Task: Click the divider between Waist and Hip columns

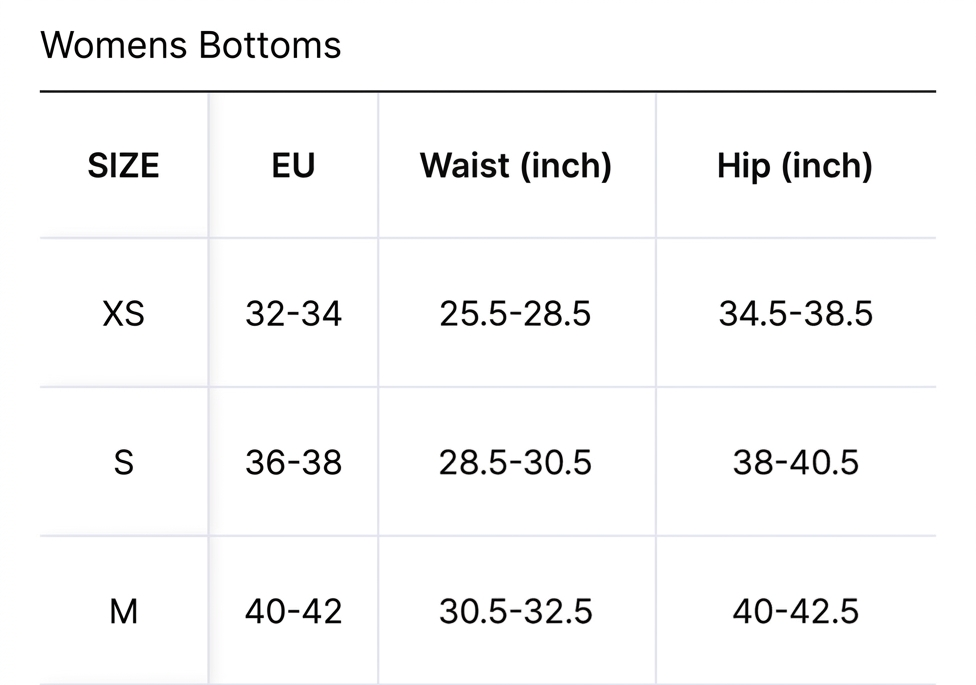Action: coord(655,389)
